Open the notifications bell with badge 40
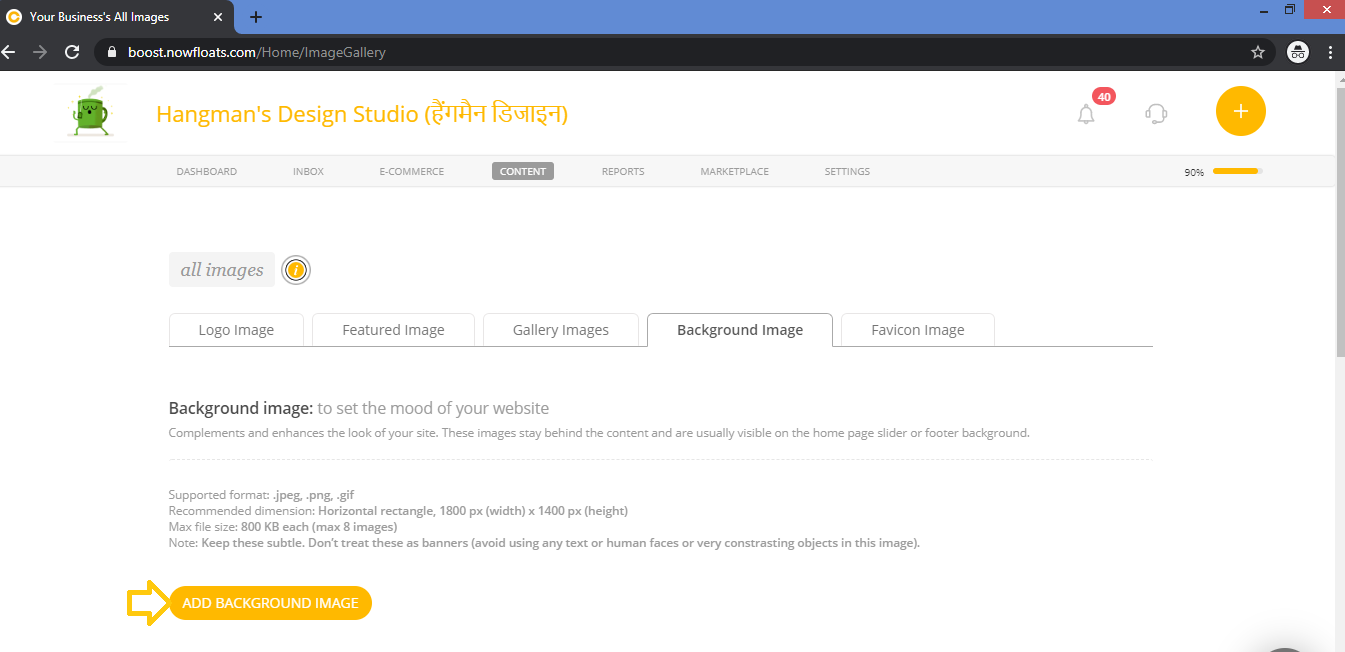Screen dimensions: 1345x652 [x=1086, y=114]
